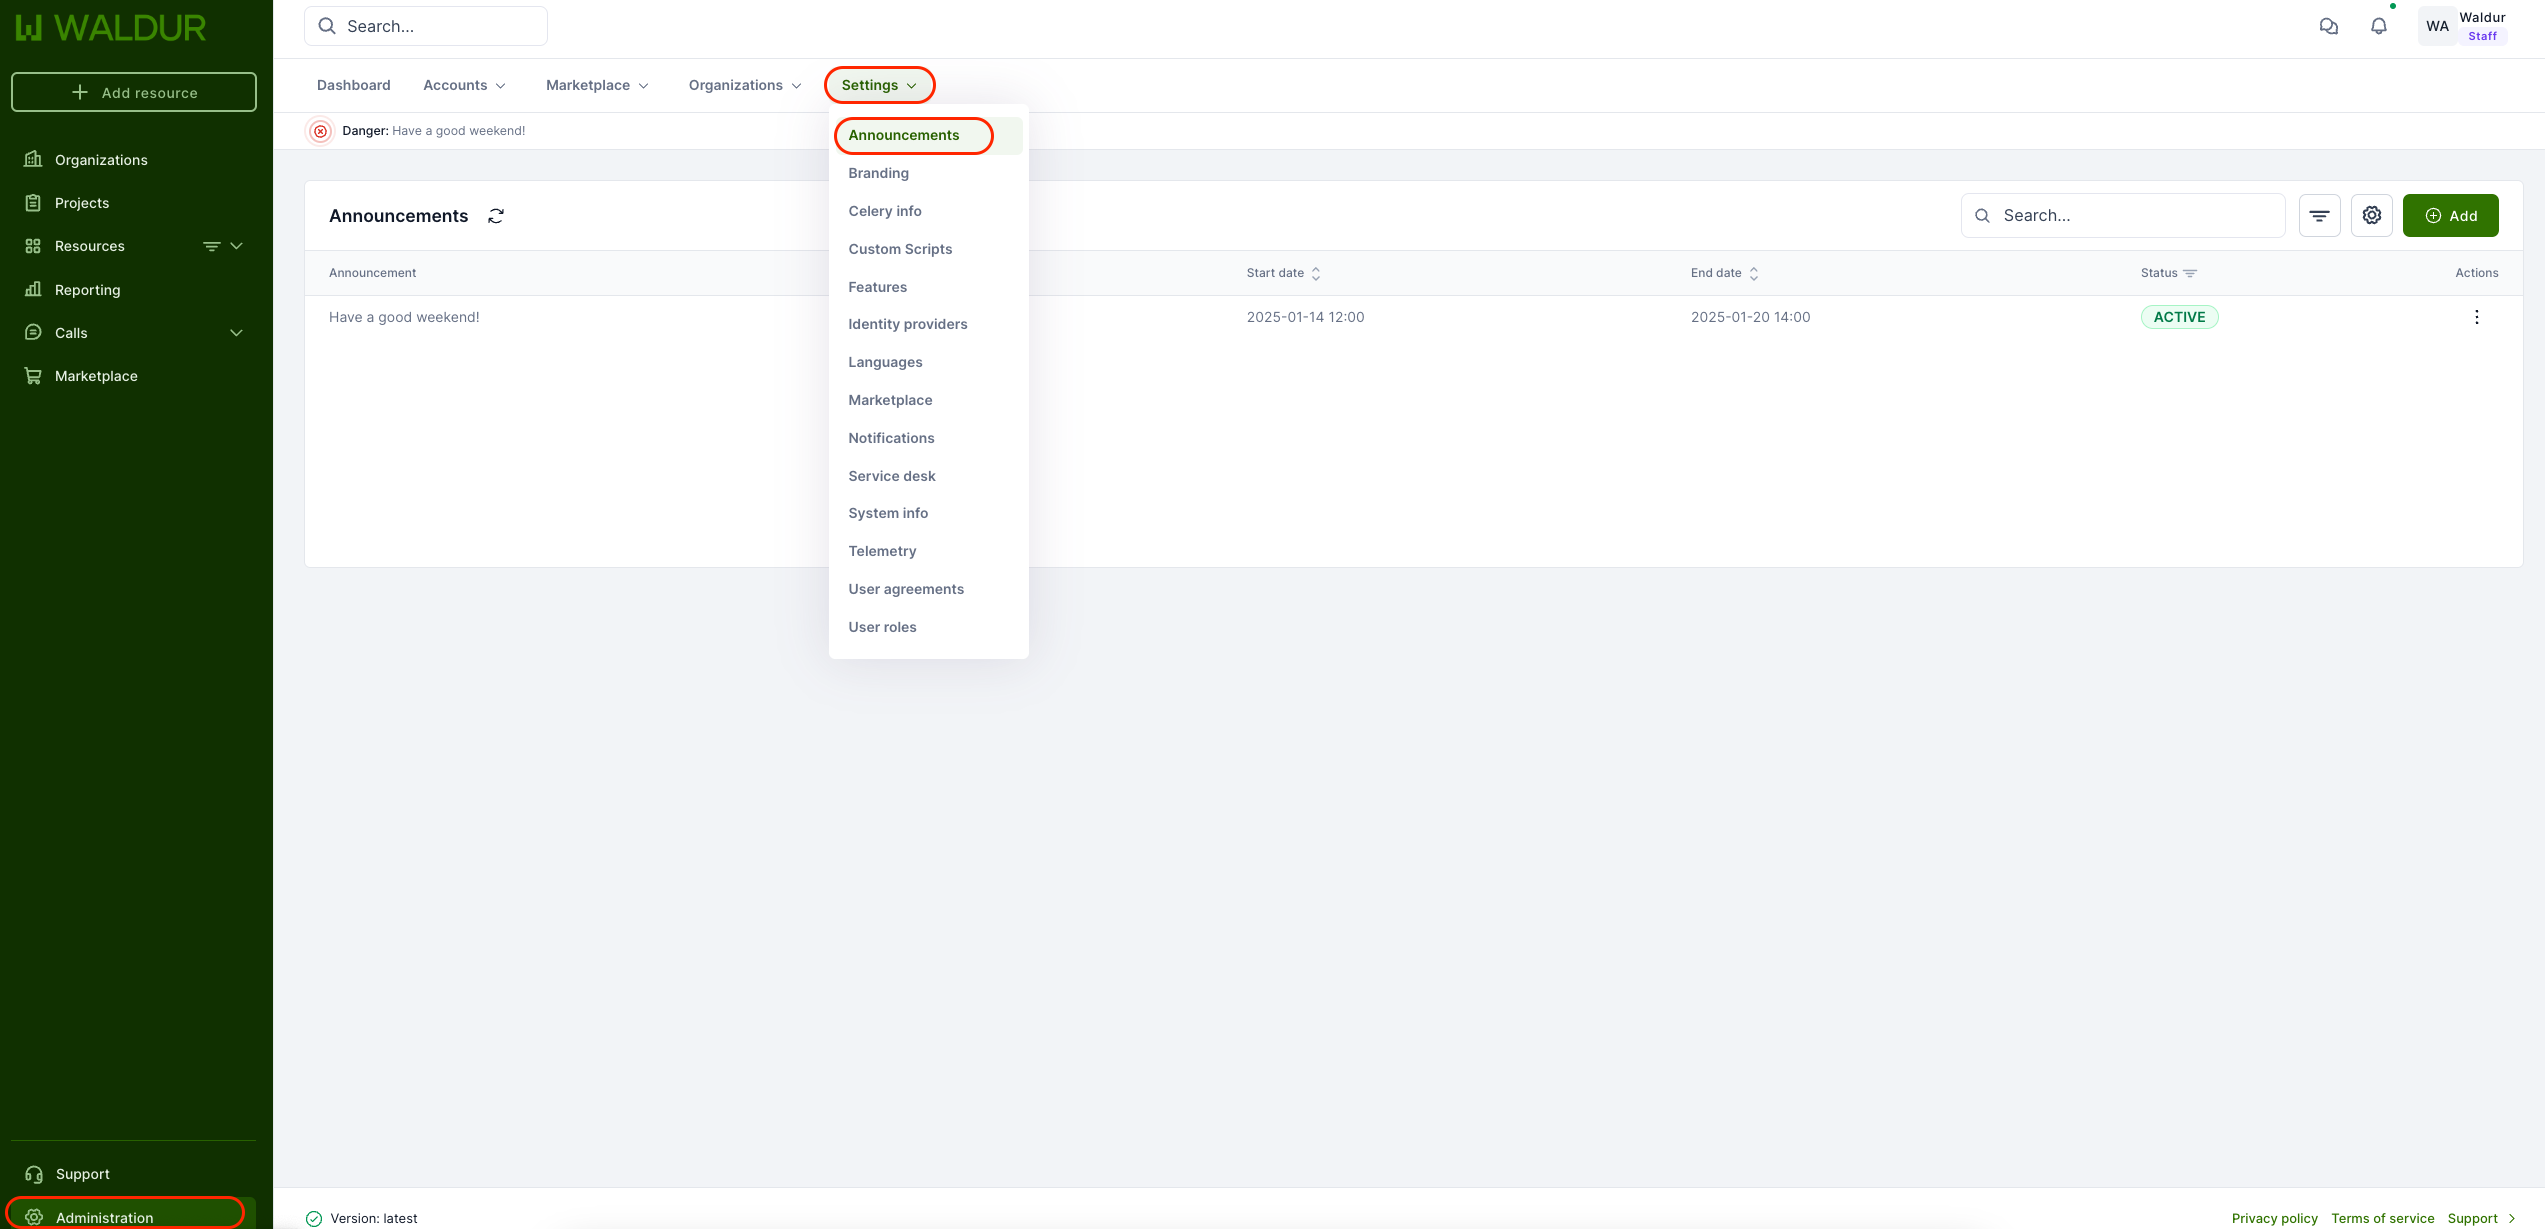Open the chat messages icon
Image resolution: width=2545 pixels, height=1229 pixels.
2328,27
